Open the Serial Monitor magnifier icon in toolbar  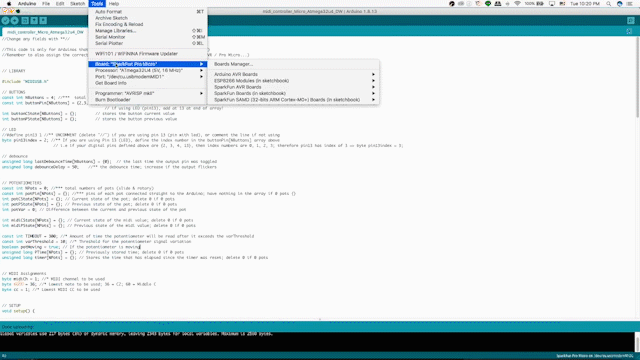(631, 20)
